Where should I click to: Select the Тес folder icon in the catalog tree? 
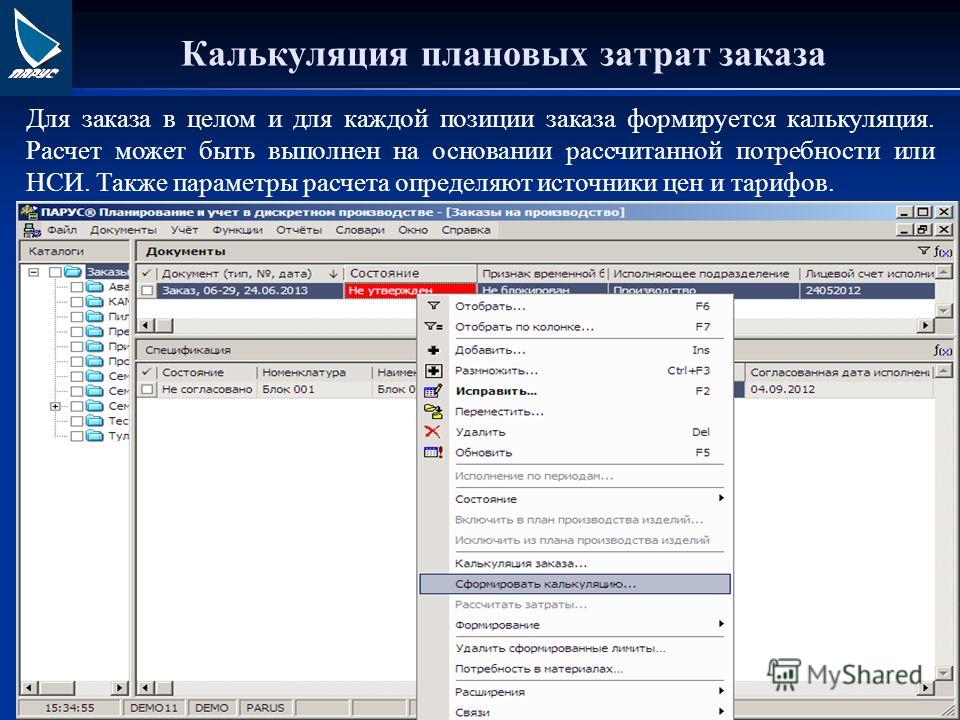[95, 421]
